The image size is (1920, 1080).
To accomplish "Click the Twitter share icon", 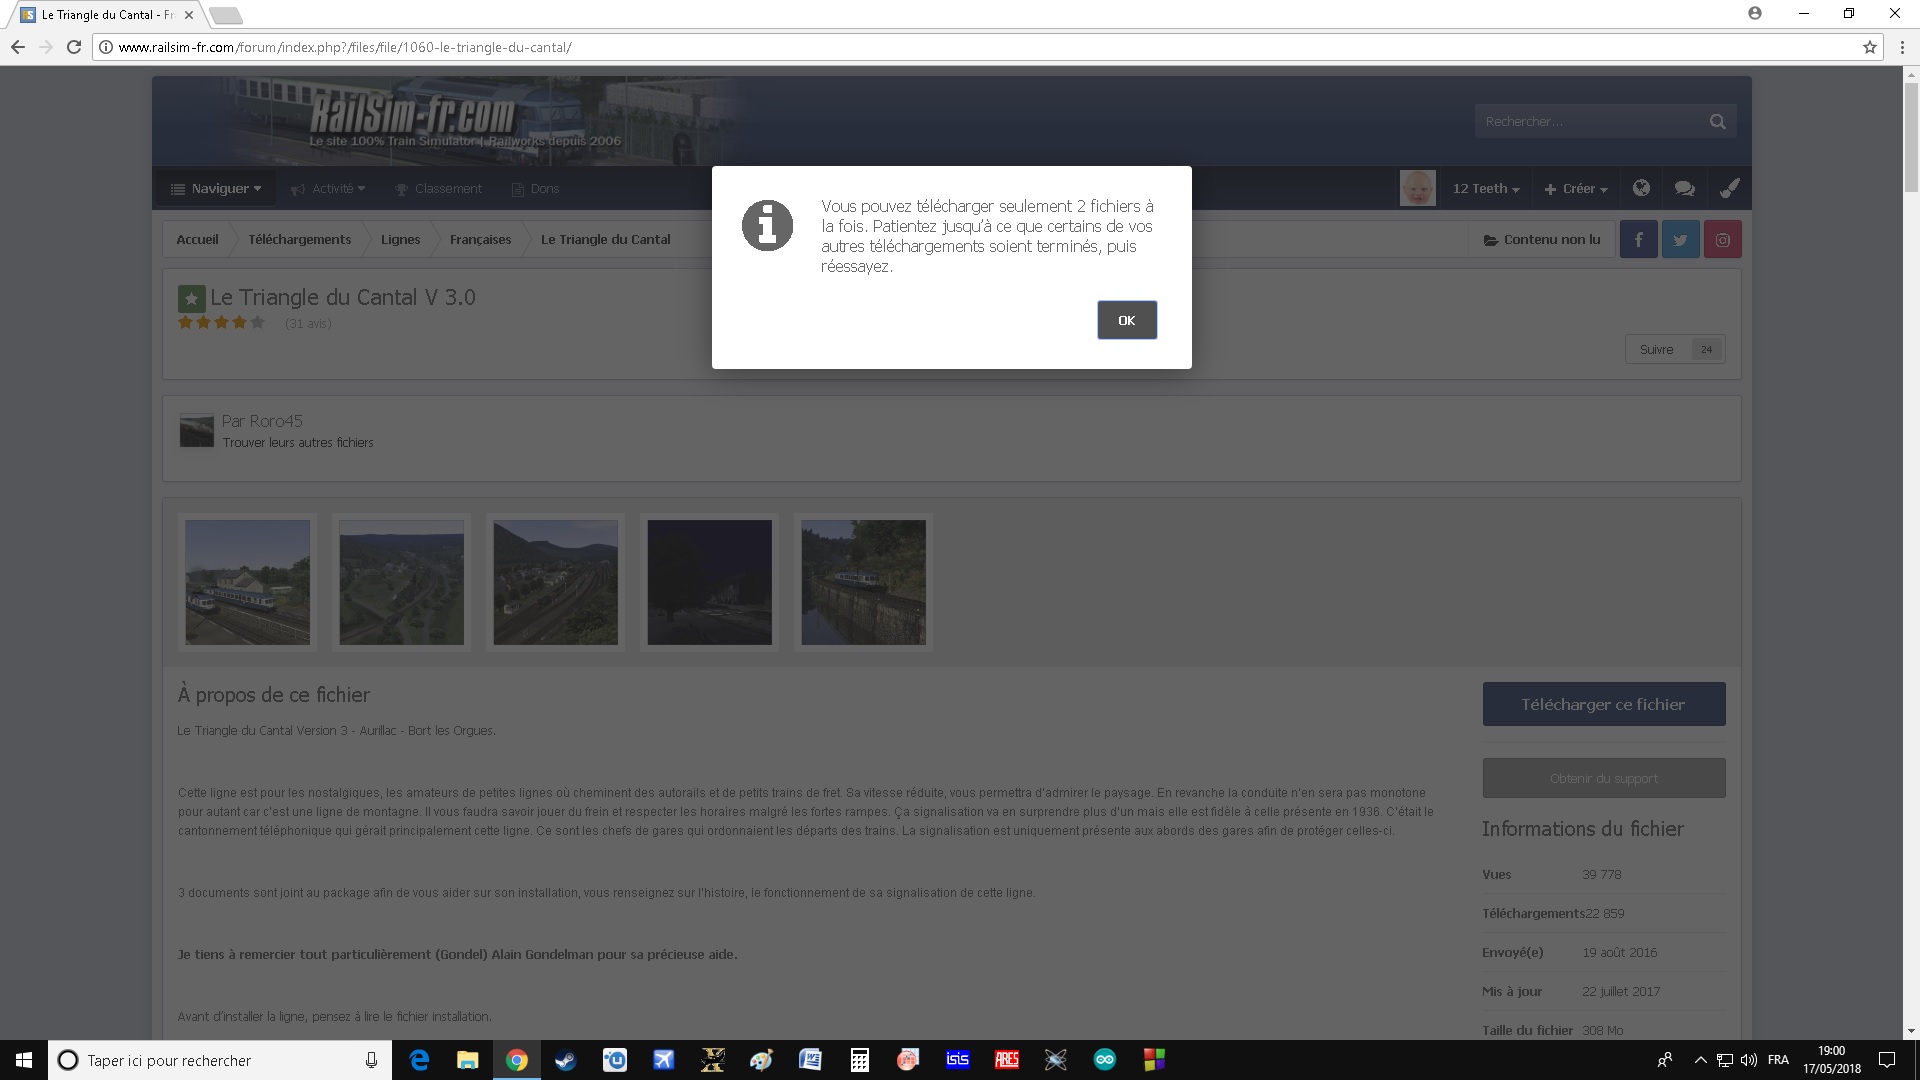I will [1680, 240].
